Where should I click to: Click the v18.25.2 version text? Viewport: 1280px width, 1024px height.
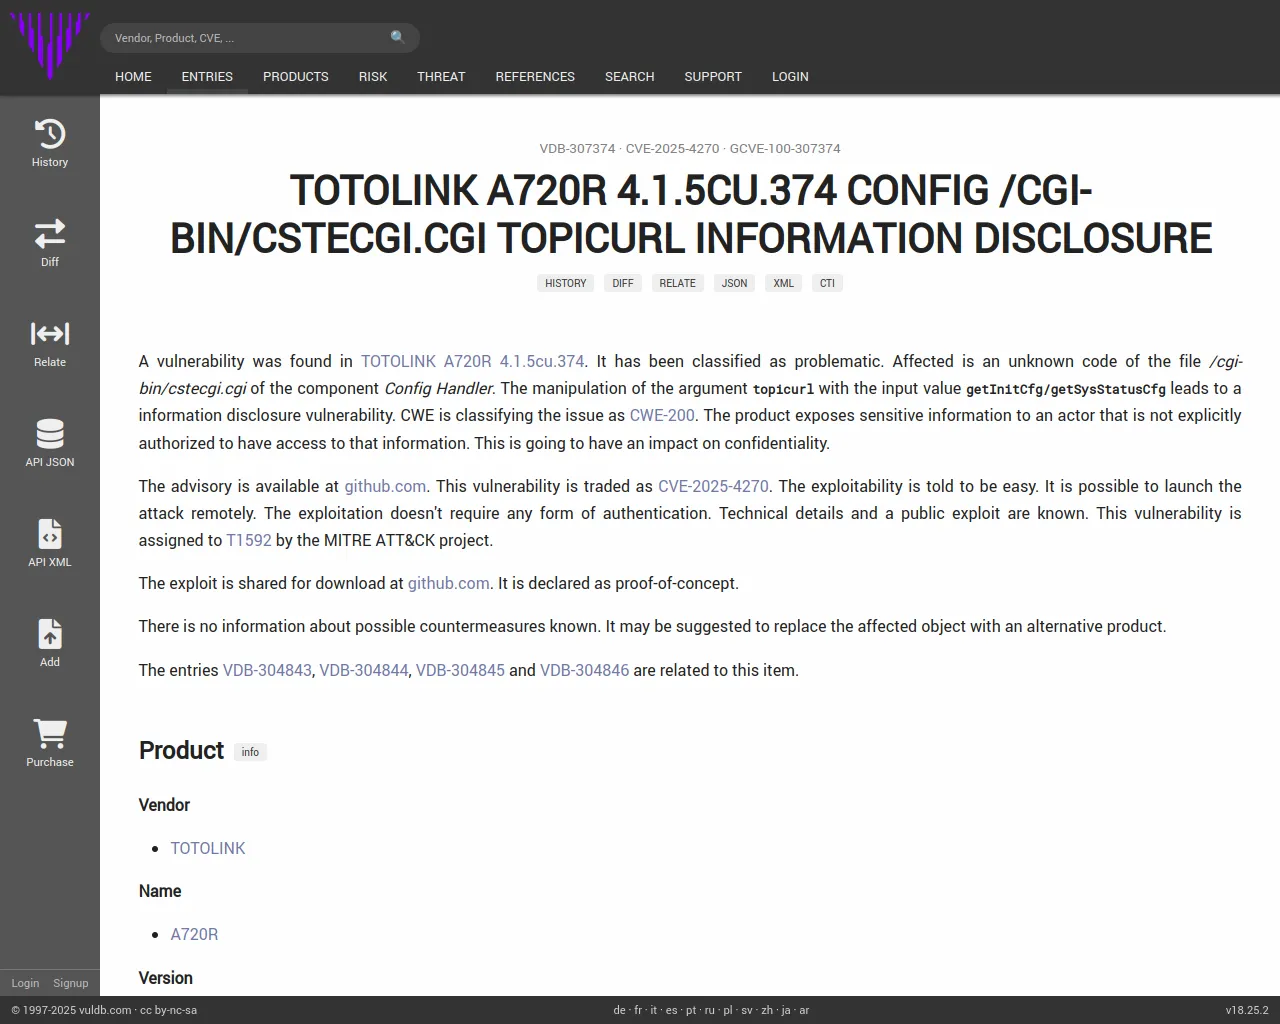pyautogui.click(x=1247, y=1010)
